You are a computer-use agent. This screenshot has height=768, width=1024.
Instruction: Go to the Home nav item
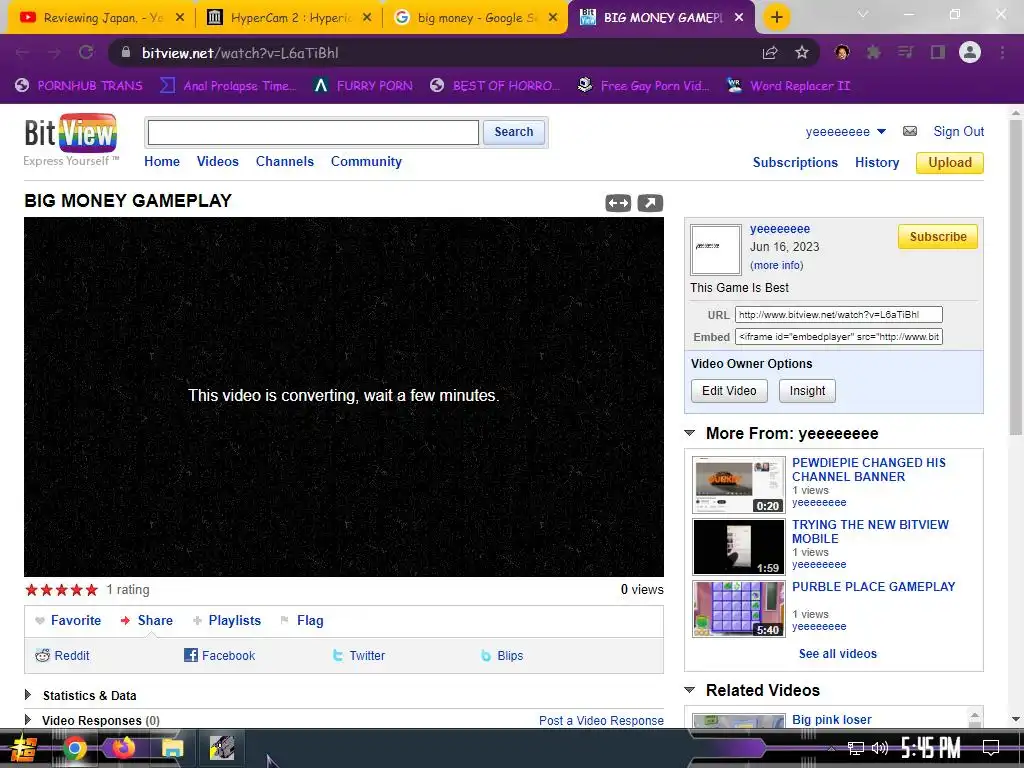pyautogui.click(x=162, y=161)
